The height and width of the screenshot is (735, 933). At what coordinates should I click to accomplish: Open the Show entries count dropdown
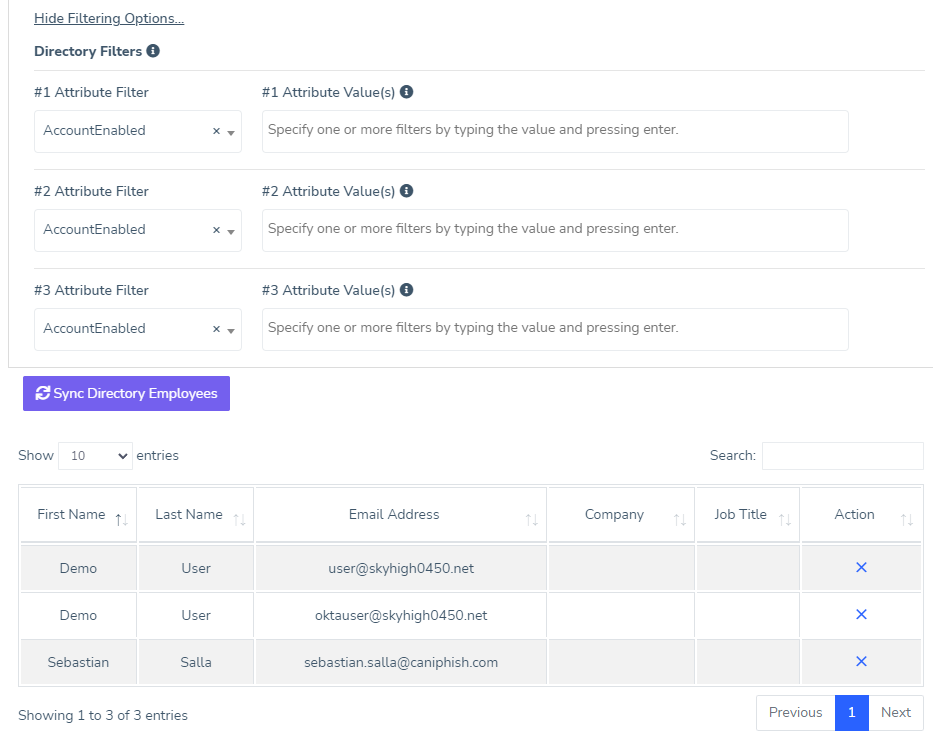[x=95, y=456]
